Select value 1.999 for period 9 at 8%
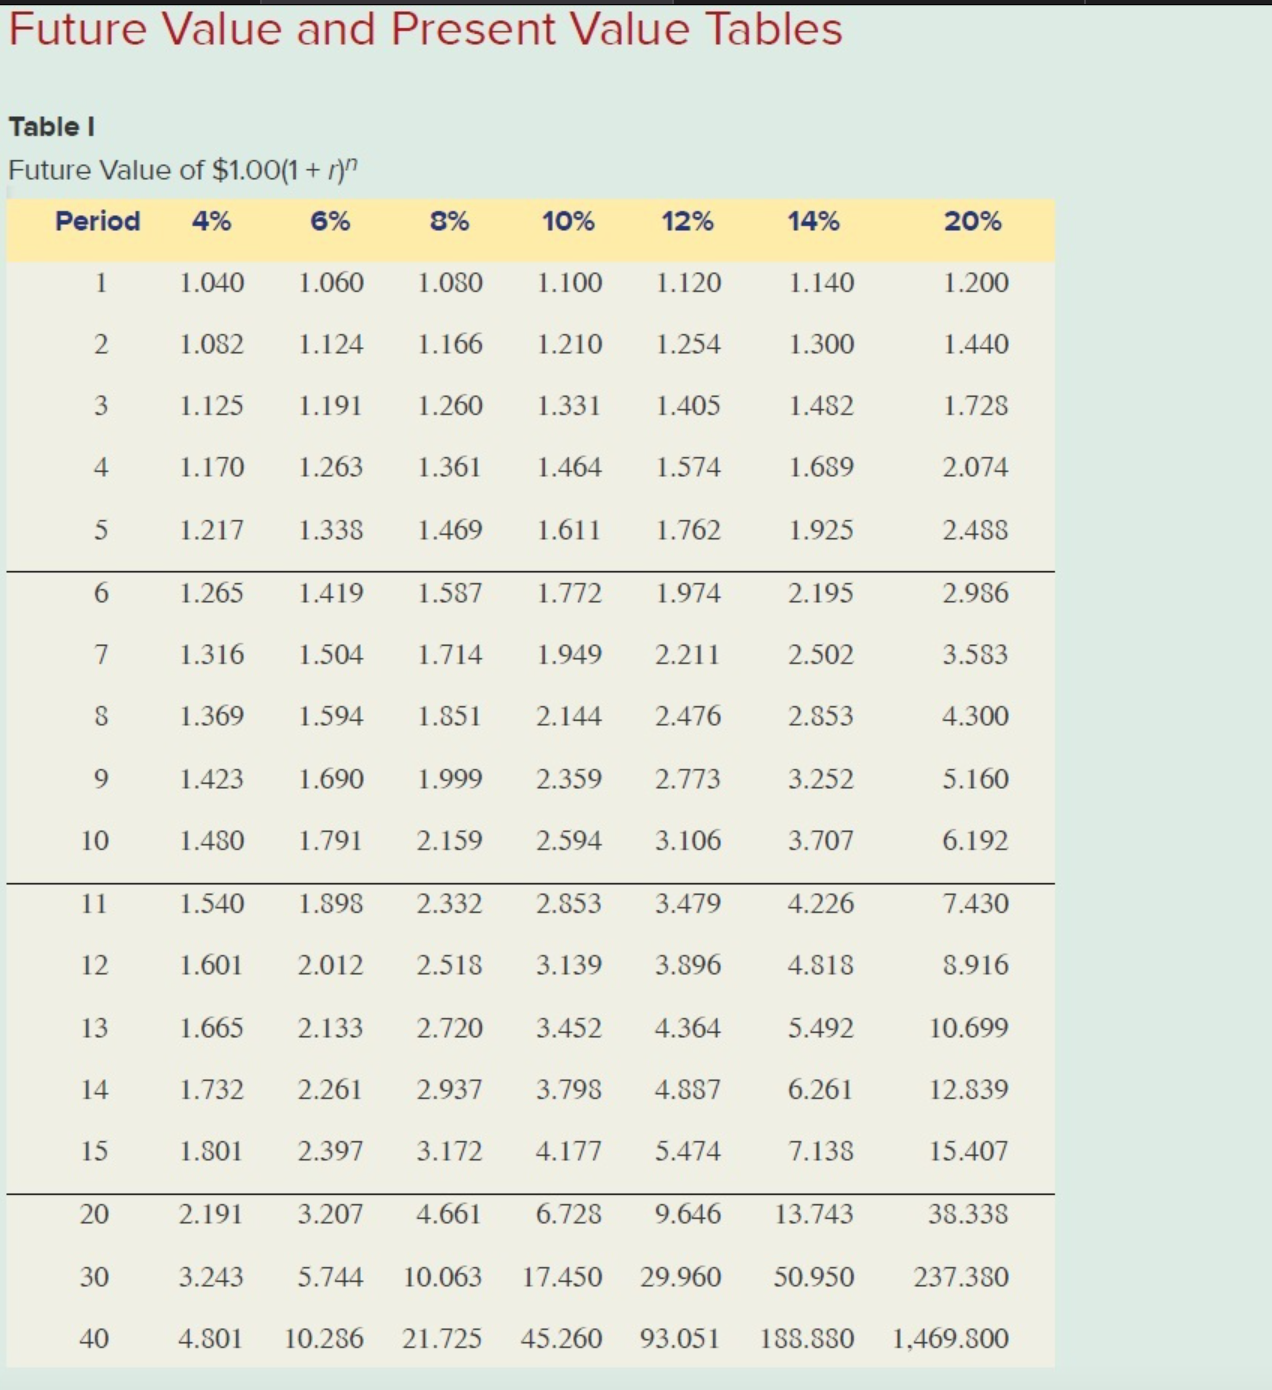The width and height of the screenshot is (1272, 1390). point(449,779)
